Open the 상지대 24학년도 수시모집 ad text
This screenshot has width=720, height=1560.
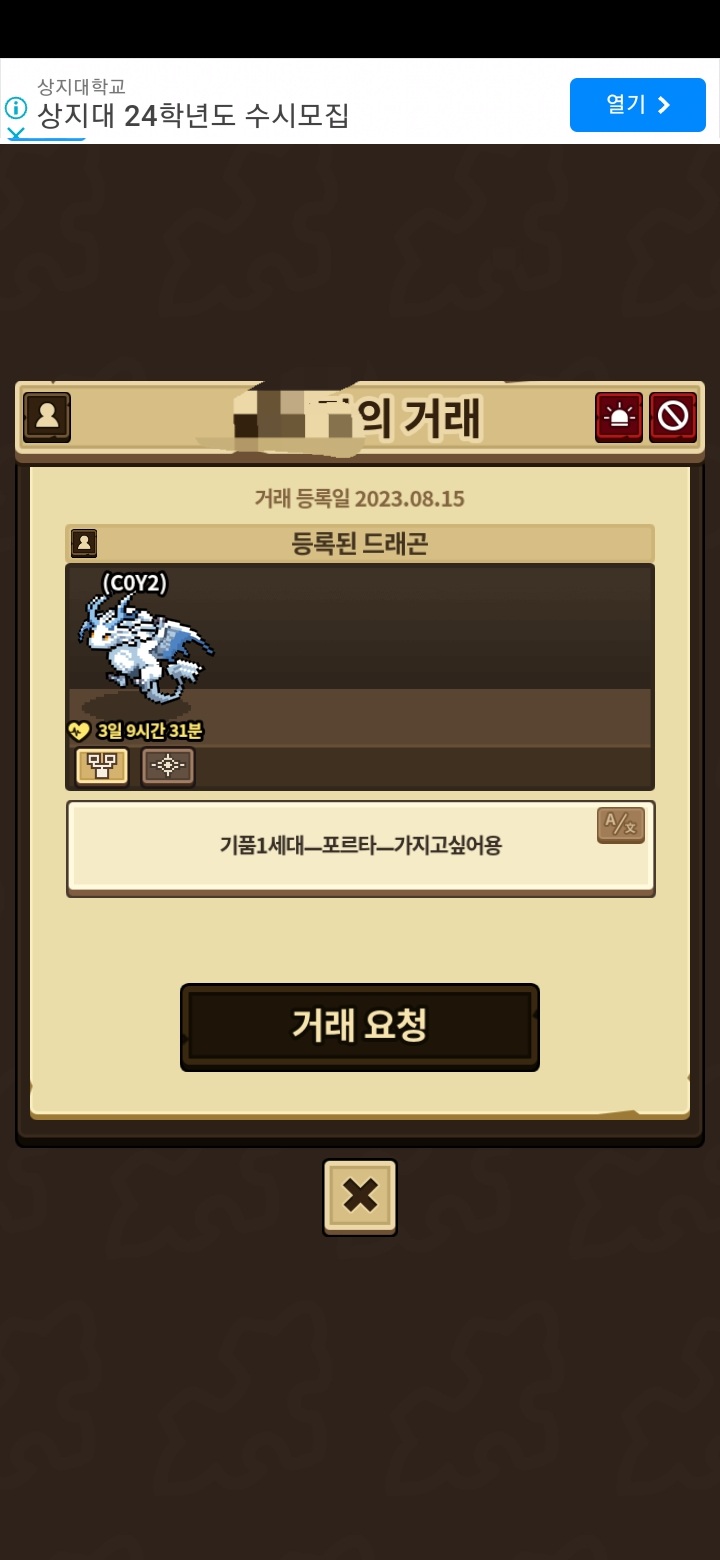[x=193, y=116]
